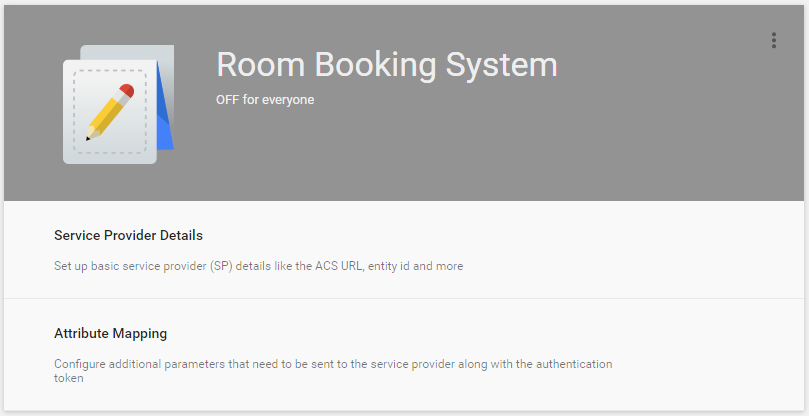
Task: Click the word 'token' in Attribute Mapping description
Action: (69, 379)
